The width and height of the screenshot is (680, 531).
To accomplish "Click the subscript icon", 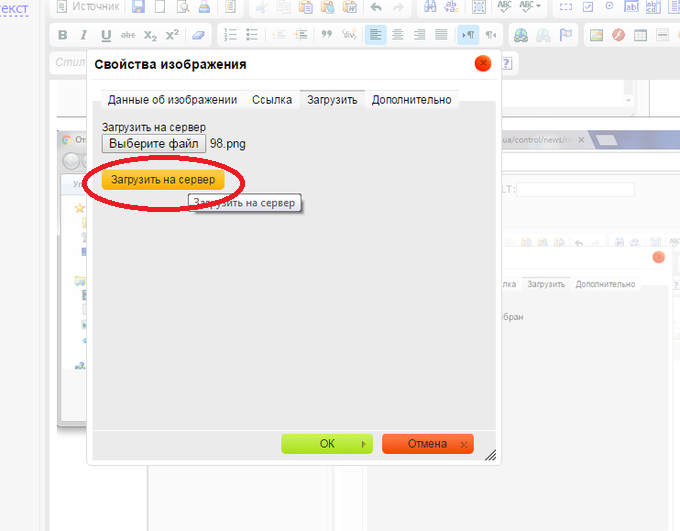I will tap(150, 35).
